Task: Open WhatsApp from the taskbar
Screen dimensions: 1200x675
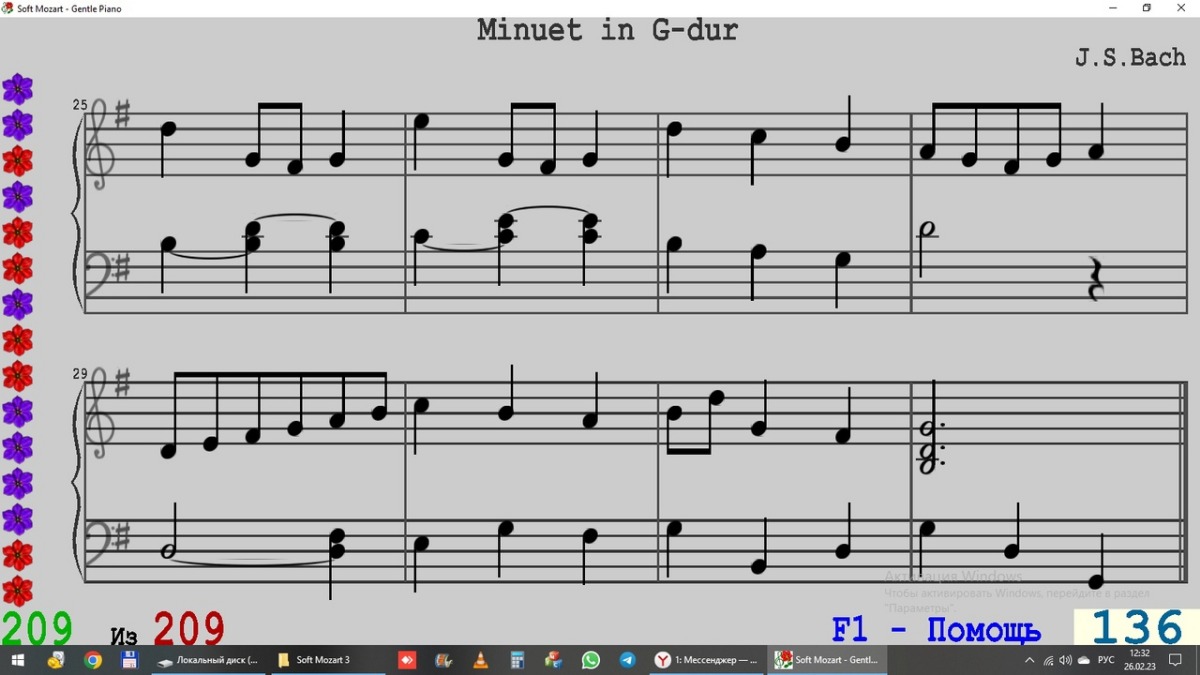Action: pyautogui.click(x=591, y=660)
